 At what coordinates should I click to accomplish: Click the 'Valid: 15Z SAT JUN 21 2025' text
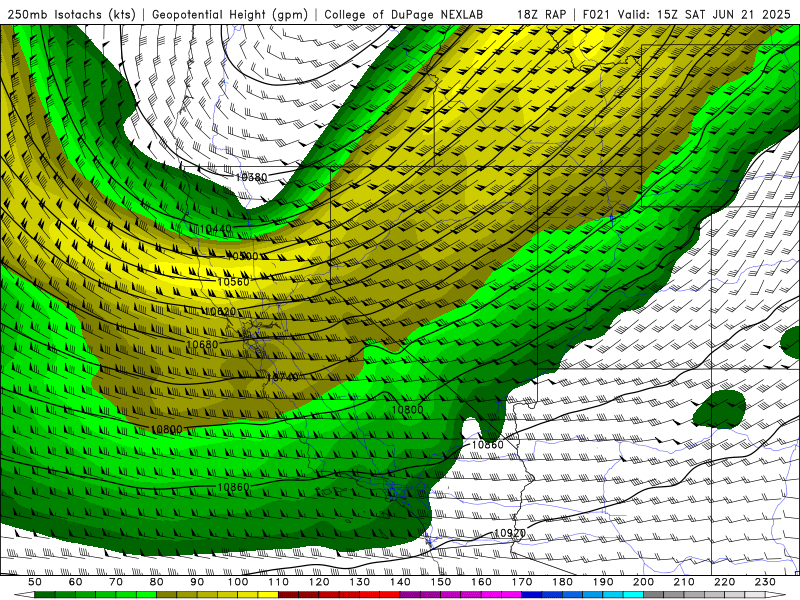tap(704, 14)
